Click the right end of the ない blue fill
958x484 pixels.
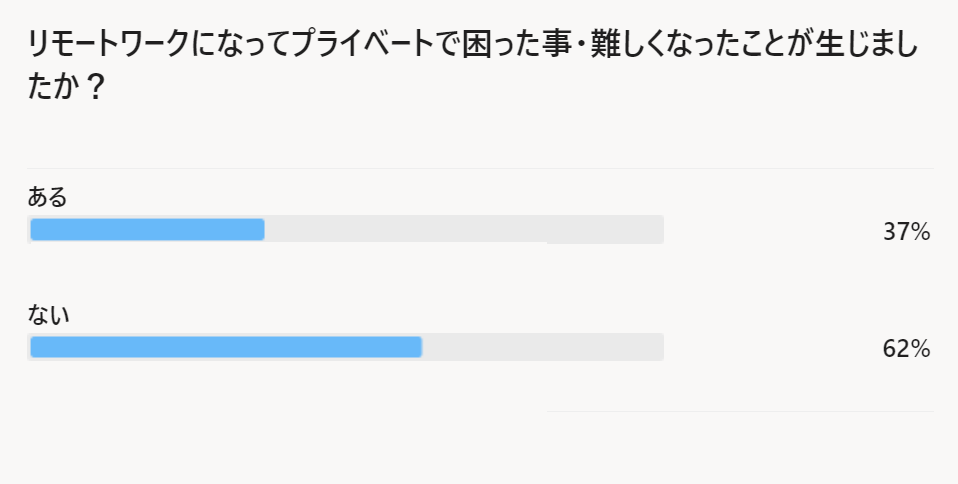(x=418, y=347)
